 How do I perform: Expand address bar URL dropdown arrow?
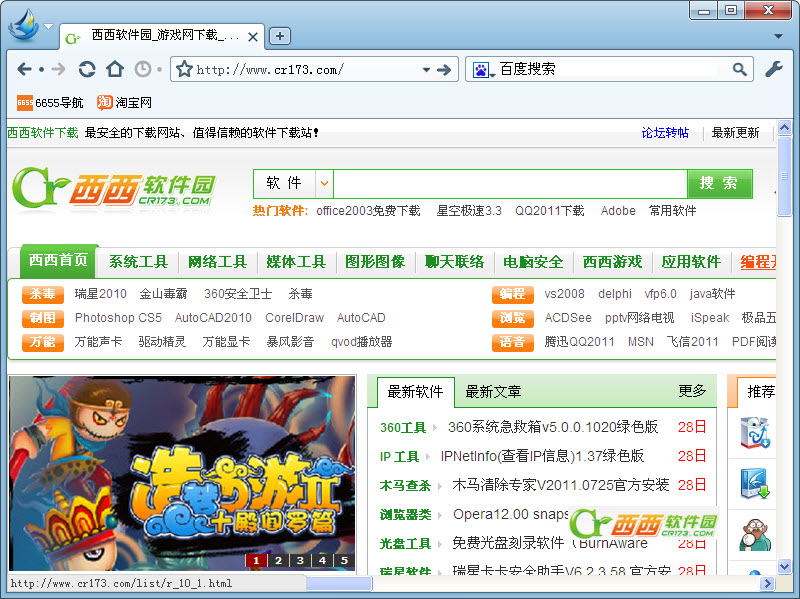(426, 70)
